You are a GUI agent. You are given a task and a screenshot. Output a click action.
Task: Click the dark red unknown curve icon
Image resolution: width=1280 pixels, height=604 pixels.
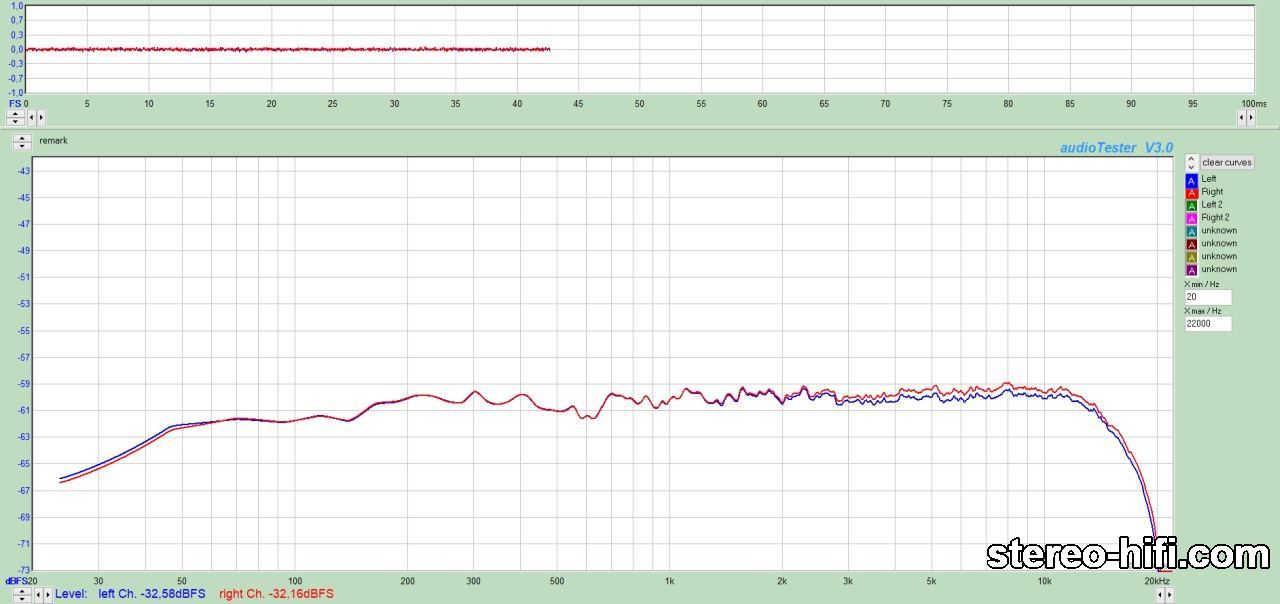point(1191,244)
